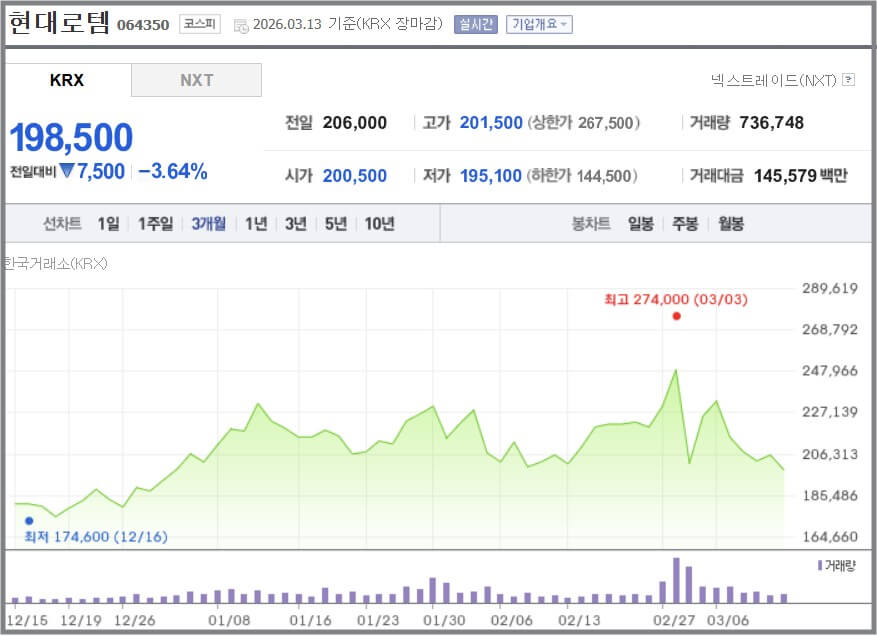The width and height of the screenshot is (877, 636).
Task: Click the calendar icon beside 2026.03.13
Action: point(241,26)
